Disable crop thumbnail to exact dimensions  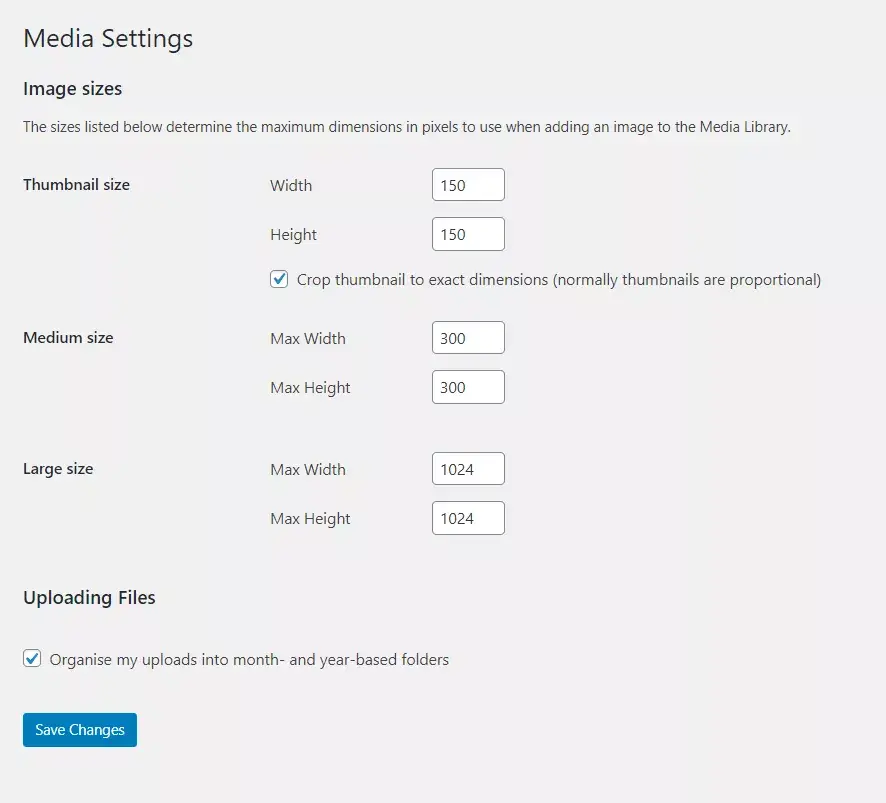pyautogui.click(x=279, y=279)
